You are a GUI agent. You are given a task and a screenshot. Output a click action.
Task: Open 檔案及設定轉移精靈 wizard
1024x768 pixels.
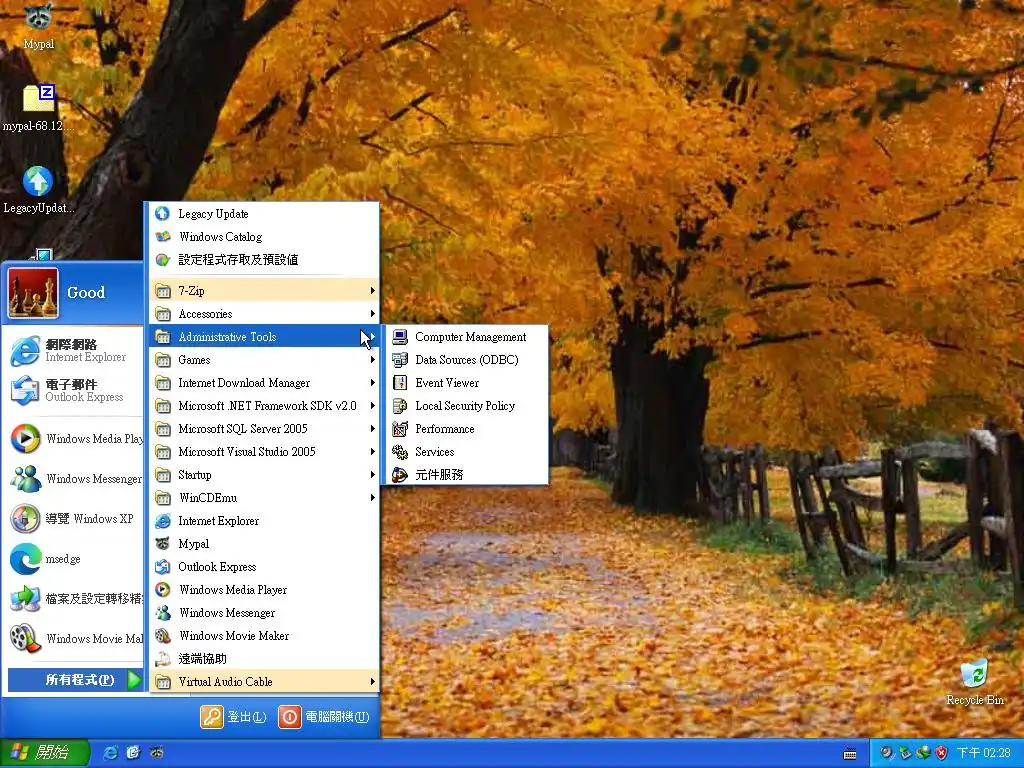(74, 599)
